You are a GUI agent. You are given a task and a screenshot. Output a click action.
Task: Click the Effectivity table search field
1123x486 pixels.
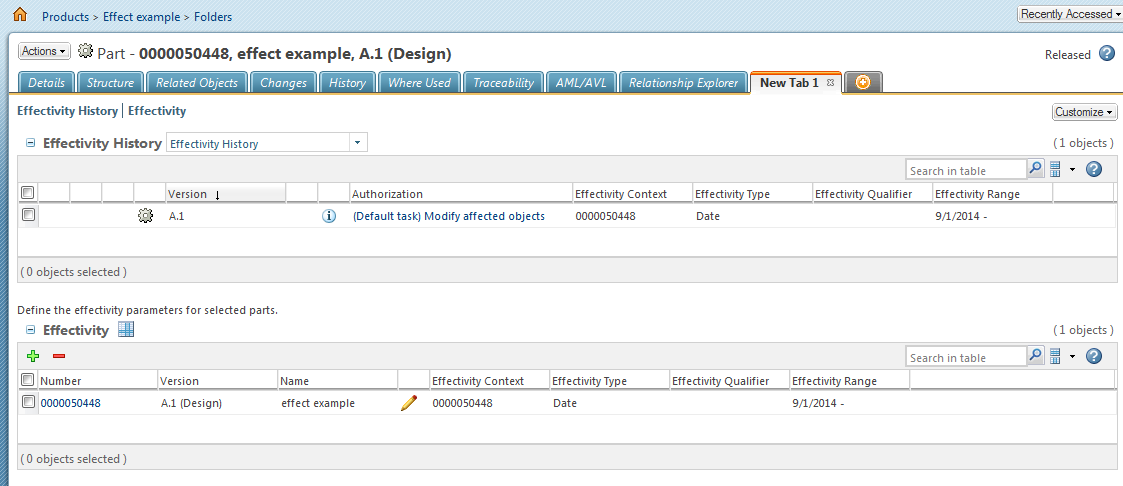(x=965, y=357)
